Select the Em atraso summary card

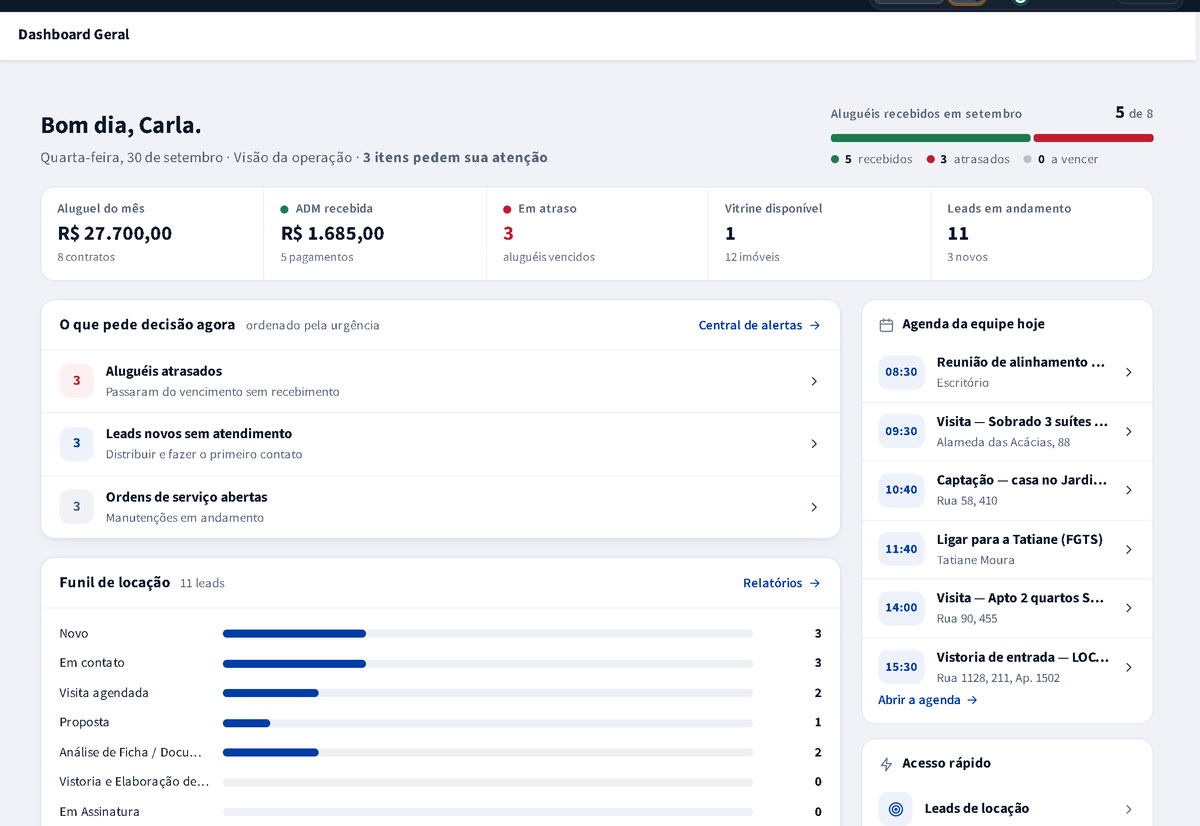click(597, 234)
